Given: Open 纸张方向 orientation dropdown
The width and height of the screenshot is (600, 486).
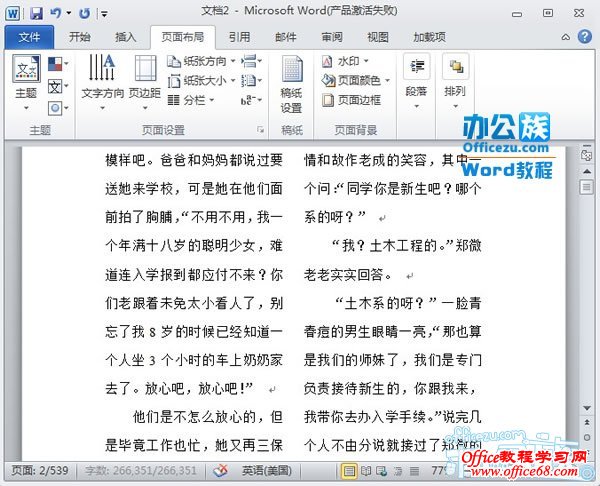Looking at the screenshot, I should click(201, 61).
